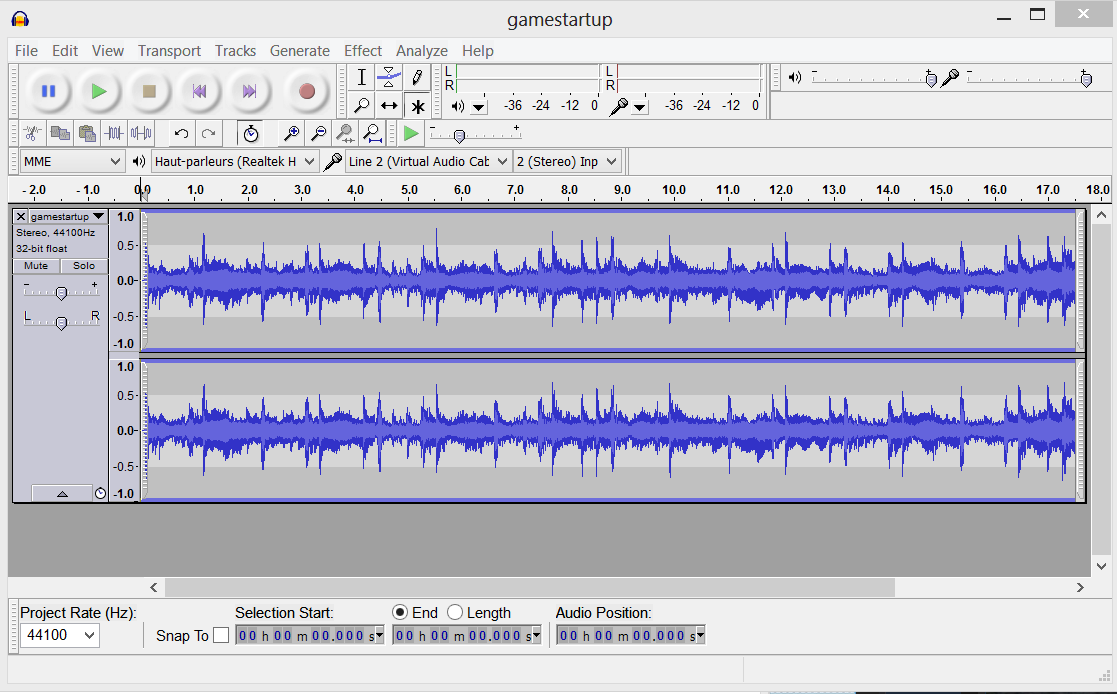Open the Tracks menu
1117x694 pixels.
click(x=235, y=51)
